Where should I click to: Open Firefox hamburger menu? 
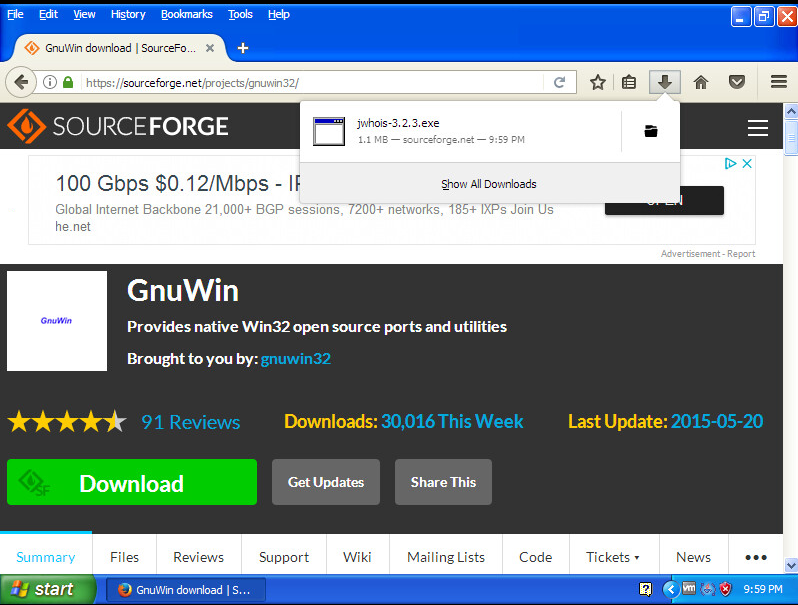coord(779,82)
